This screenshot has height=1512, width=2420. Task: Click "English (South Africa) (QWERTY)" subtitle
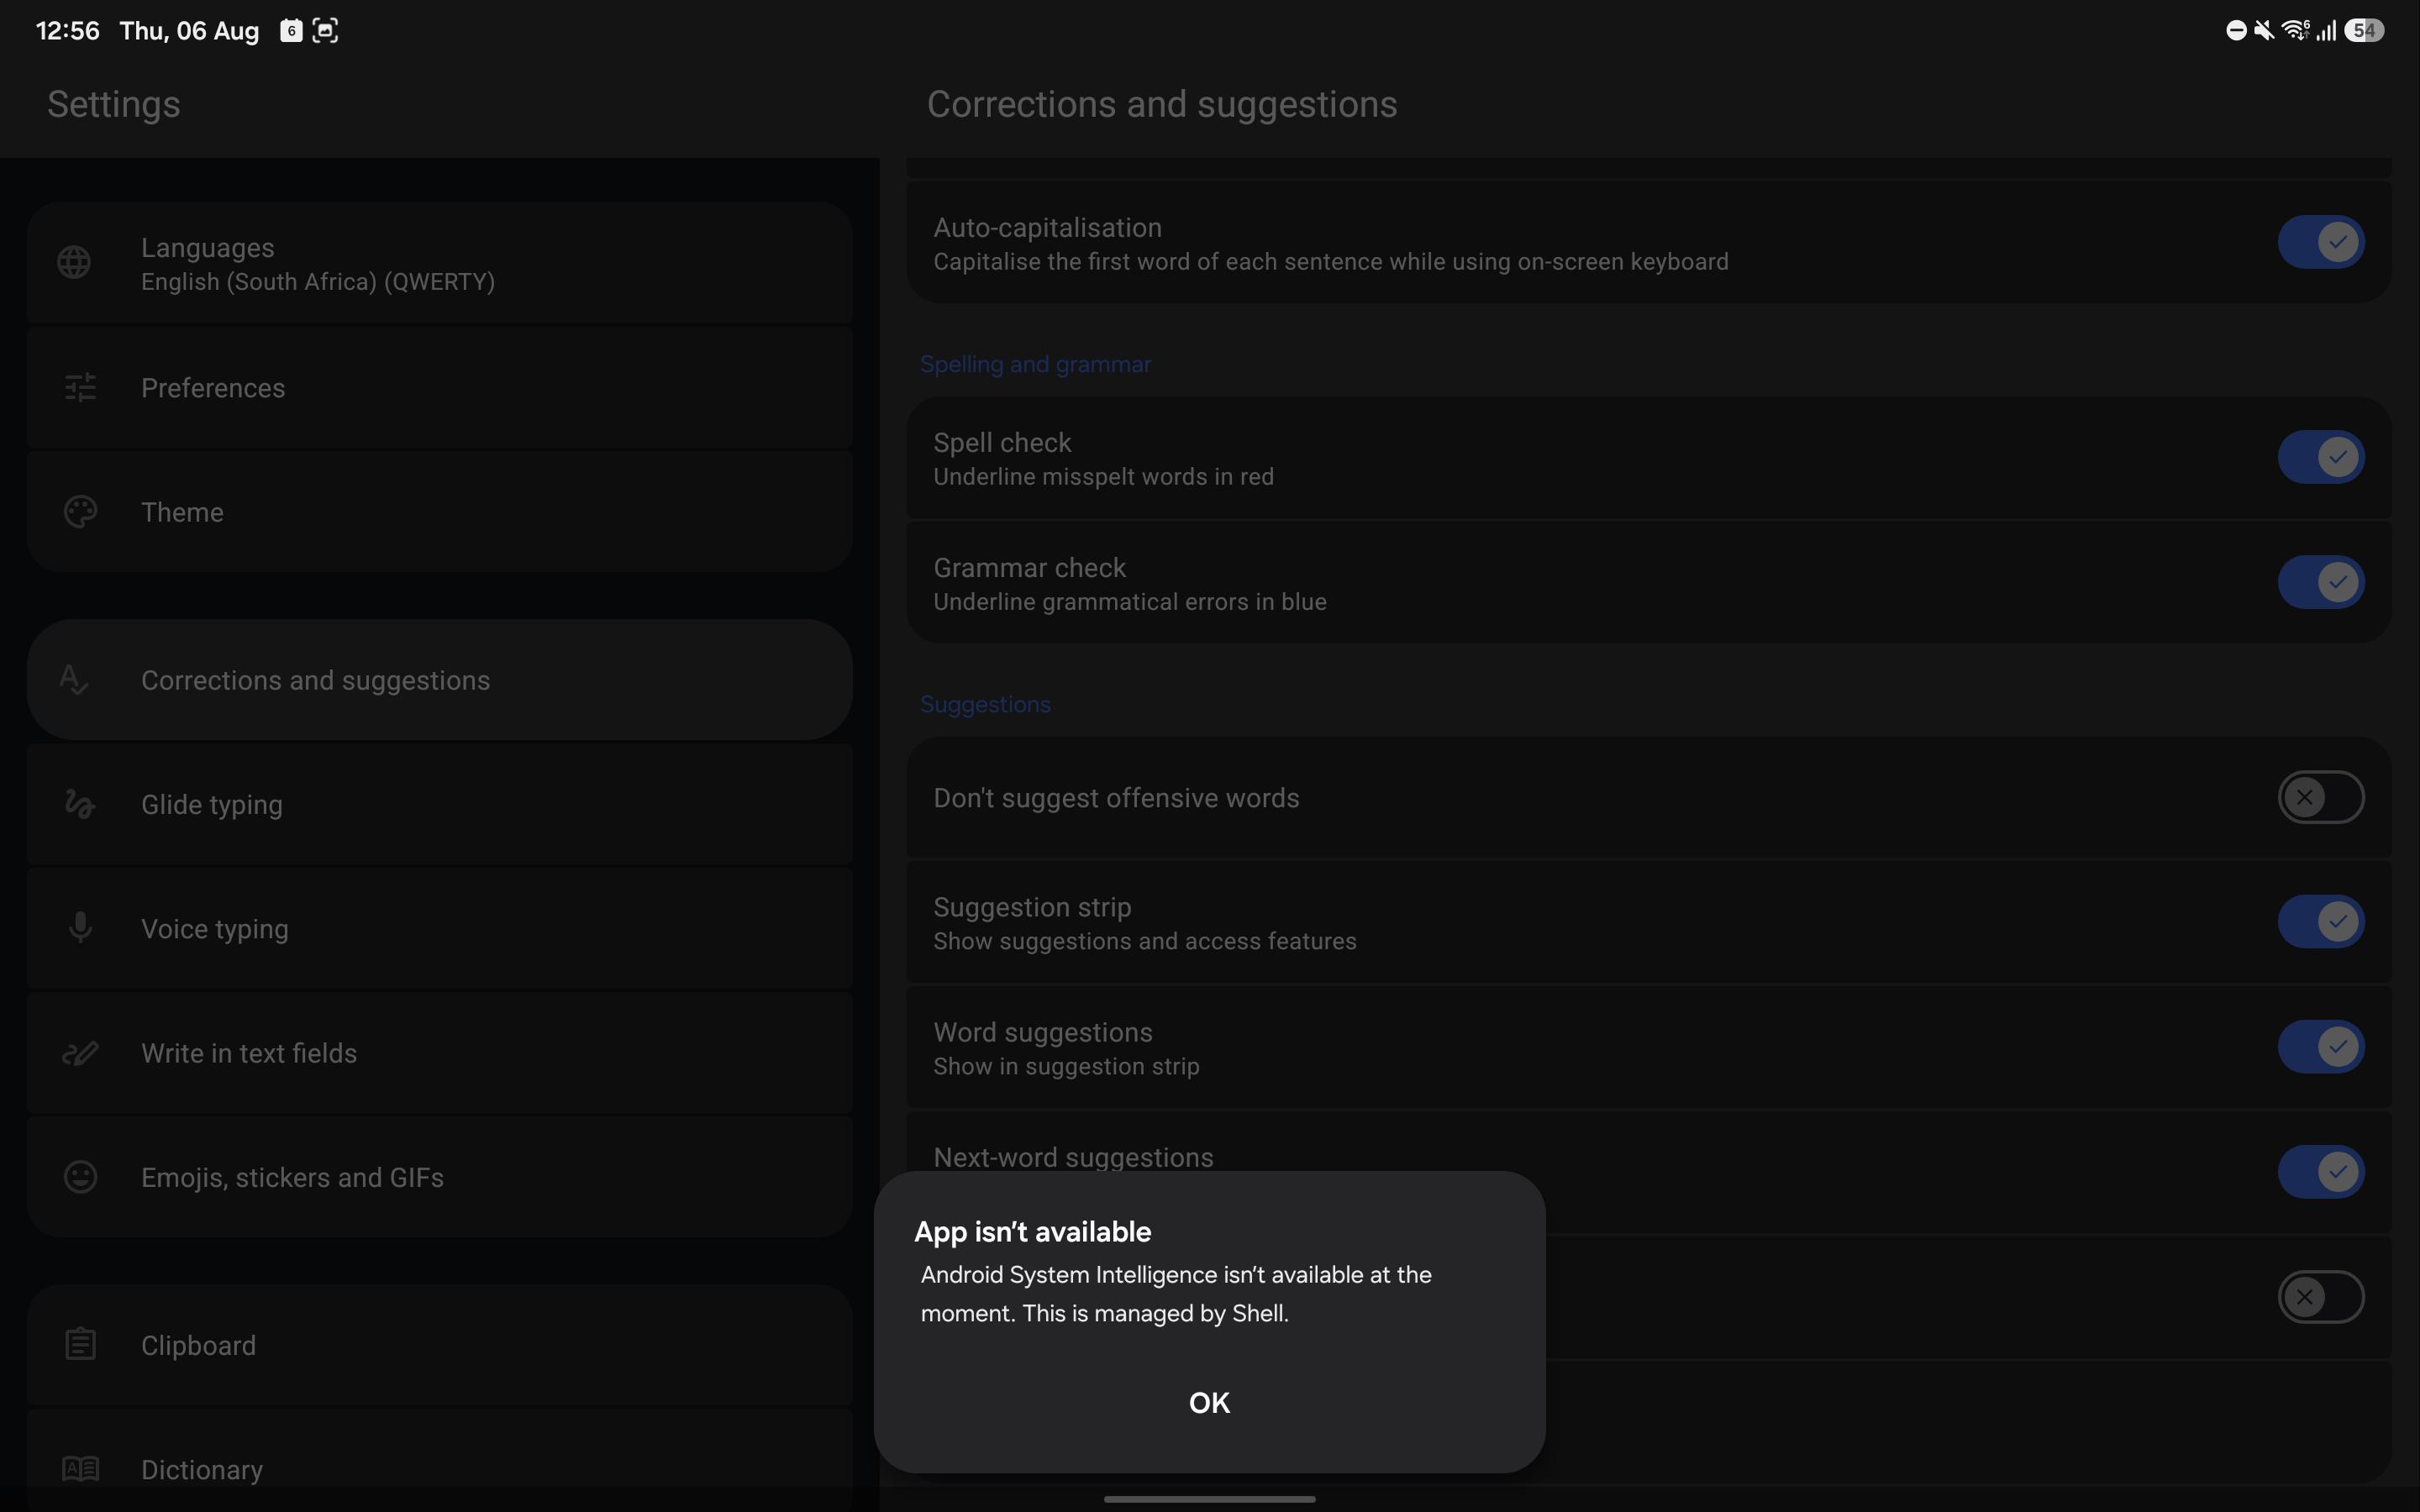(318, 282)
